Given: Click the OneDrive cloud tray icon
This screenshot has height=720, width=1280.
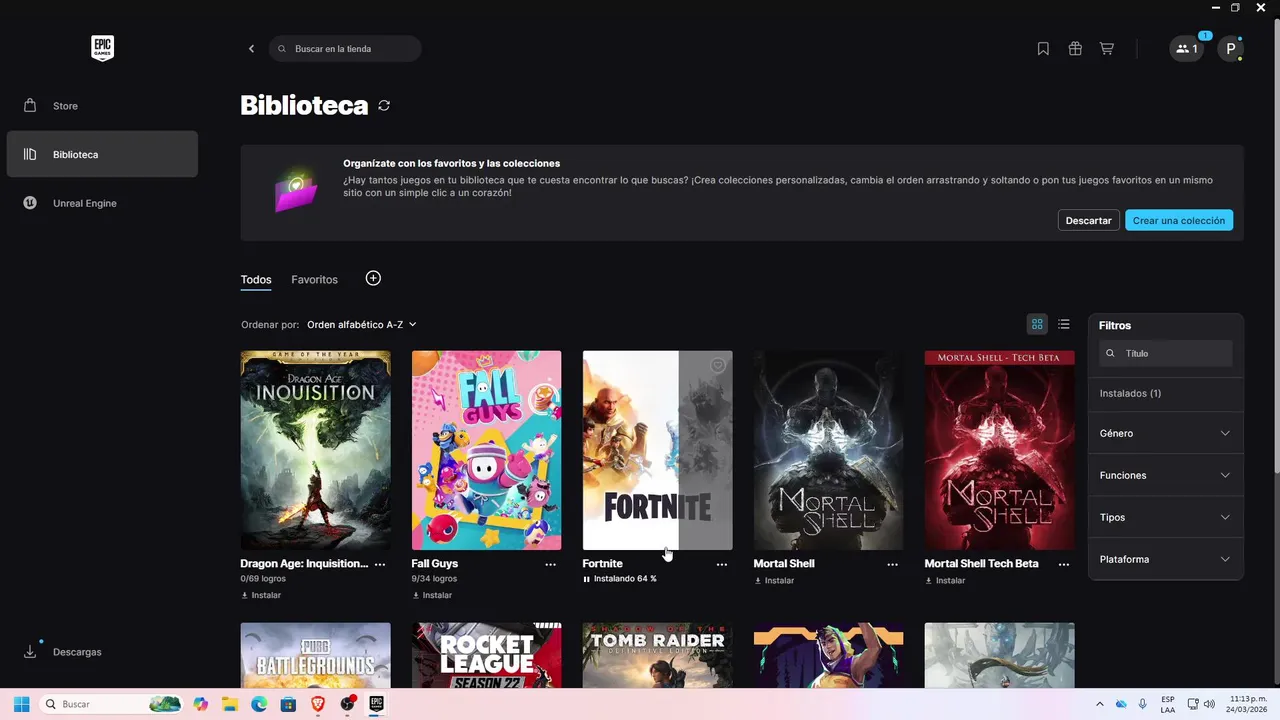Looking at the screenshot, I should 1121,704.
